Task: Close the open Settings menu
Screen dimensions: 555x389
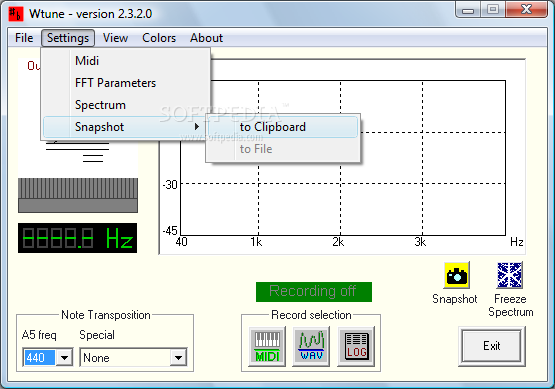Action: (x=68, y=38)
